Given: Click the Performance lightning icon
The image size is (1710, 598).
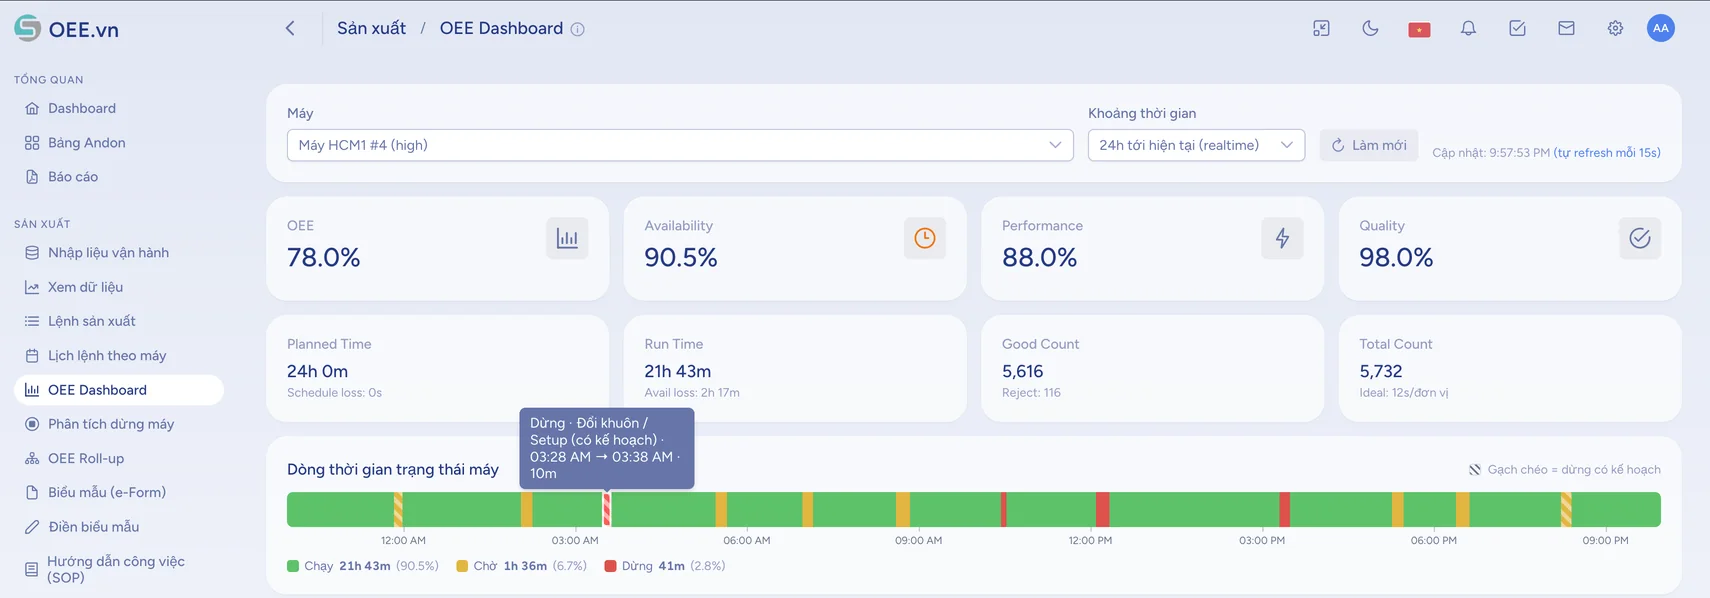Looking at the screenshot, I should pos(1282,238).
